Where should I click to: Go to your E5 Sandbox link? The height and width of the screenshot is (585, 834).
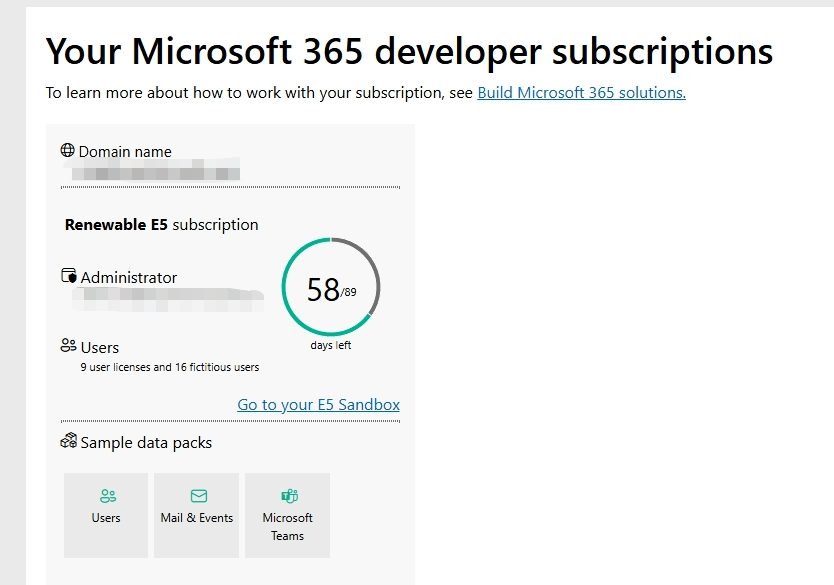point(318,405)
